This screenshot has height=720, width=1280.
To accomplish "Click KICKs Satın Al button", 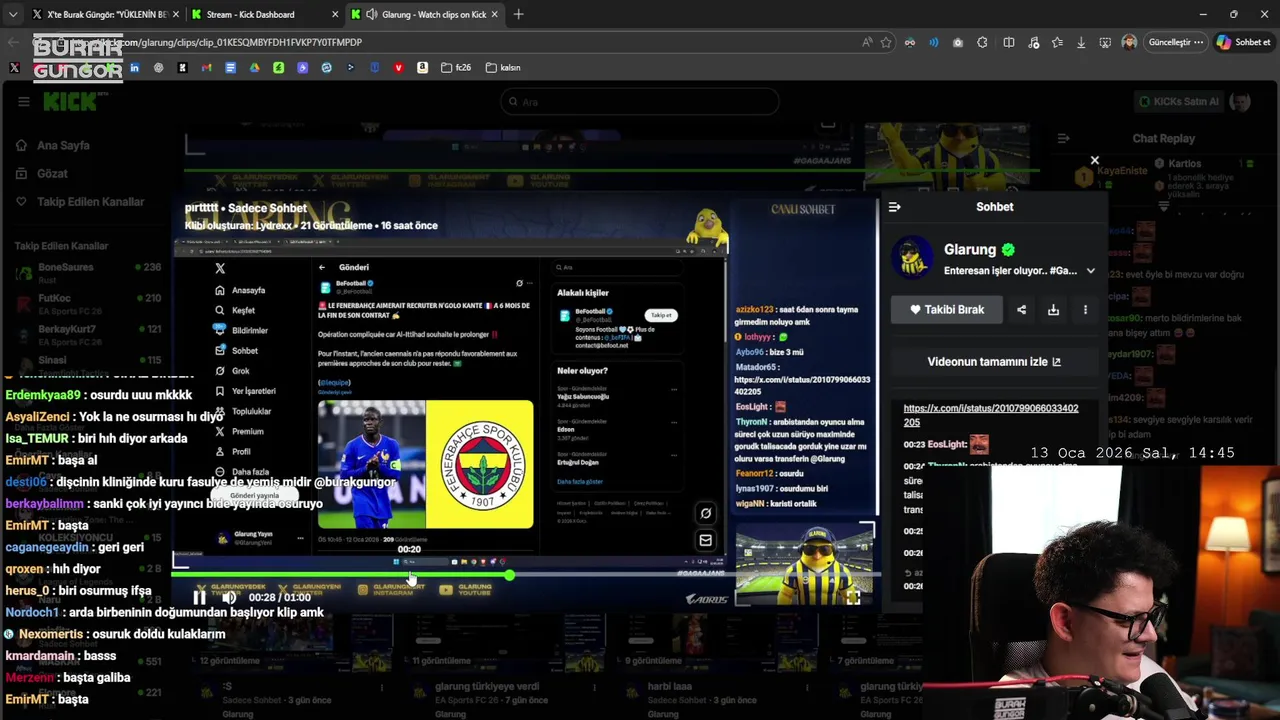I will pos(1180,101).
